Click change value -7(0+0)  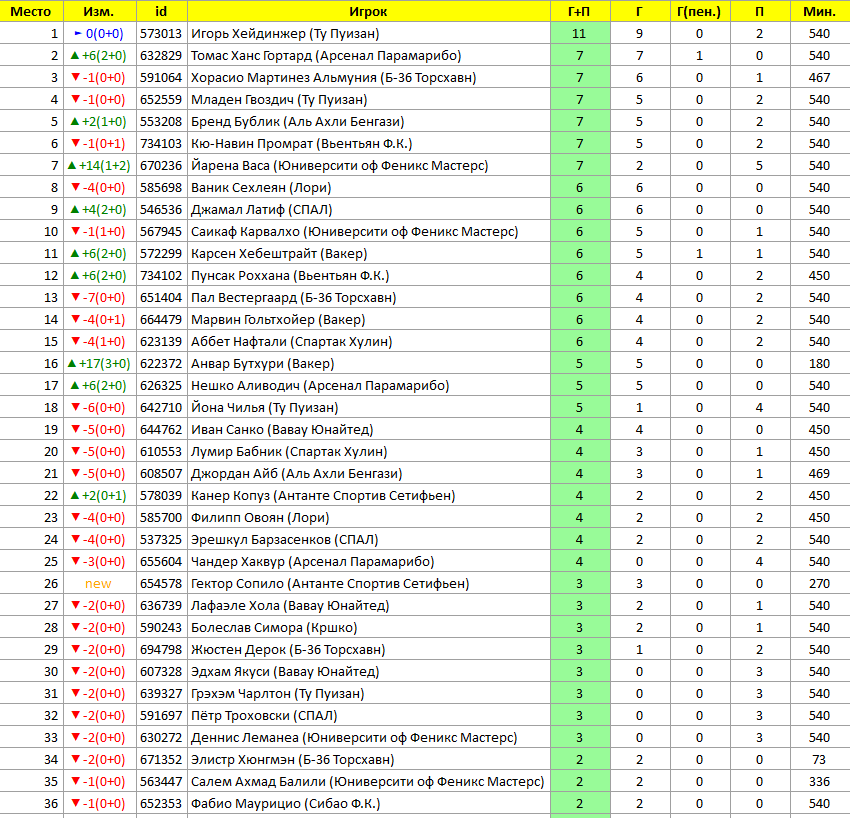point(104,298)
